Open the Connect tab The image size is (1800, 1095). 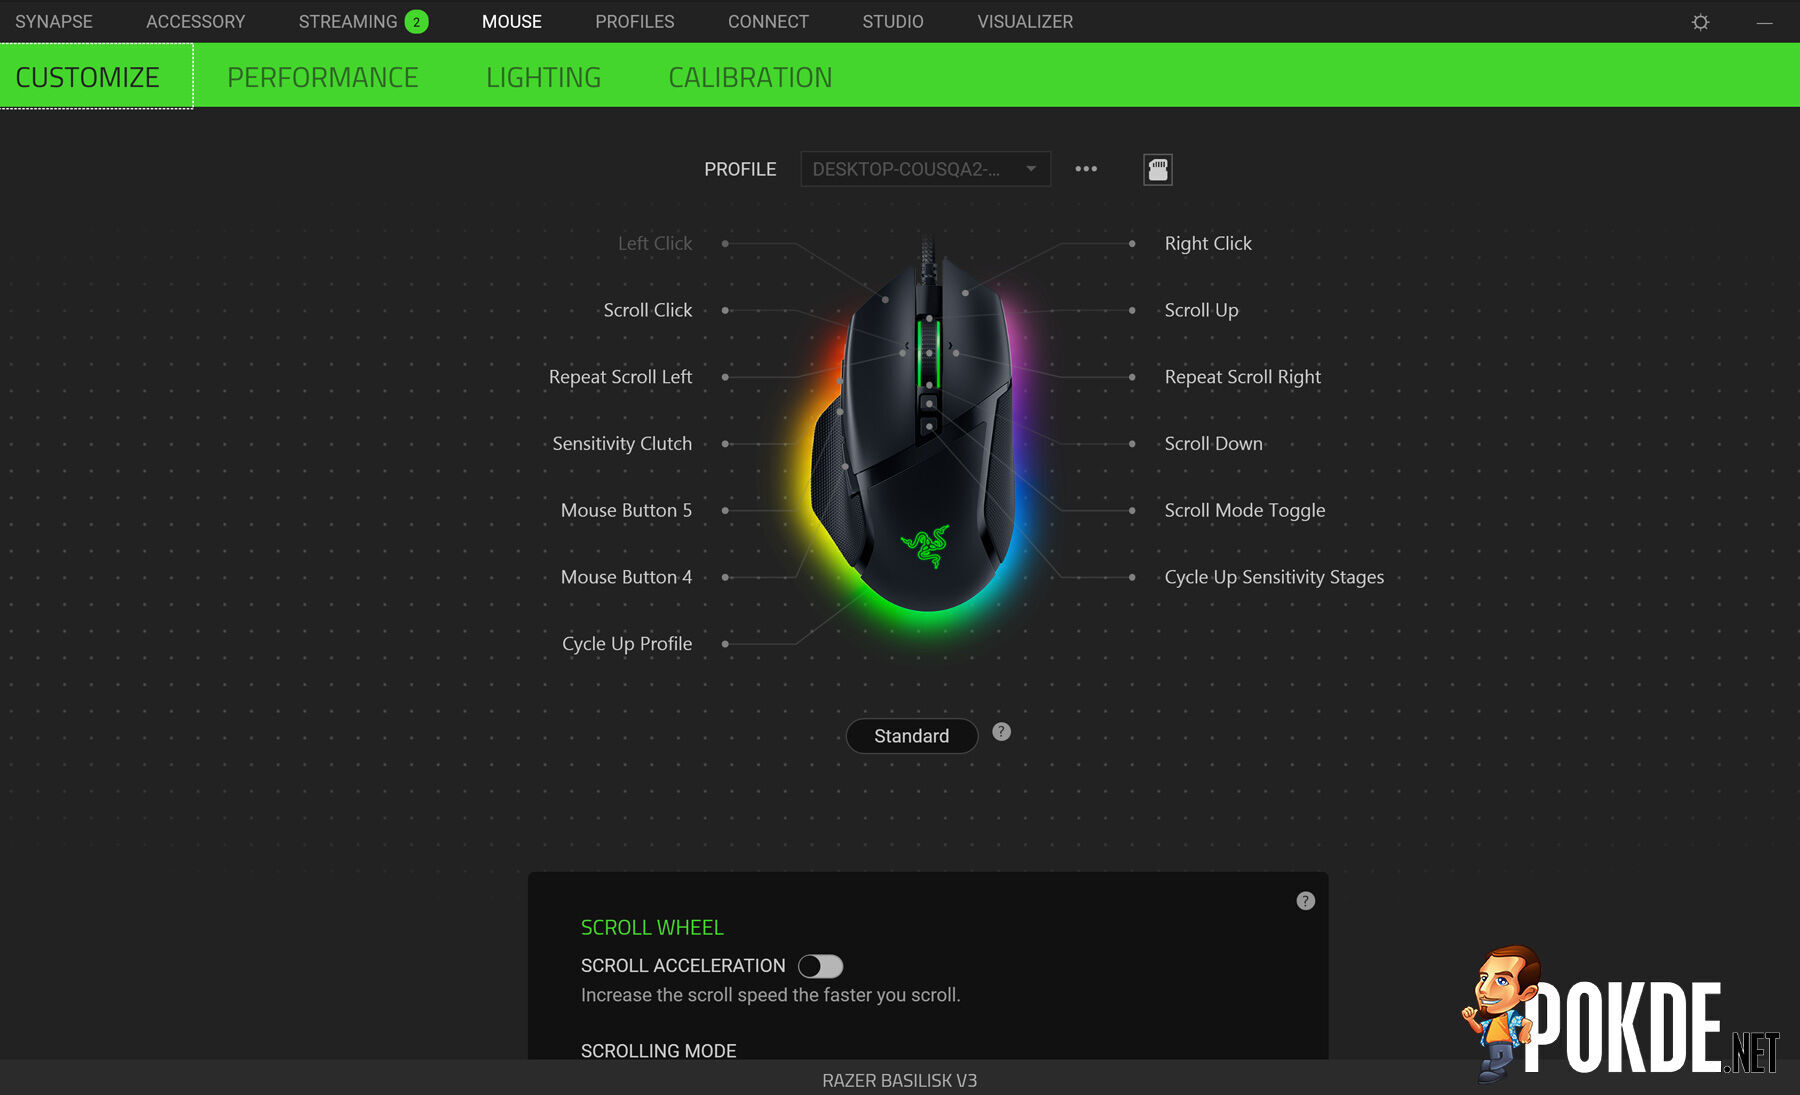pos(768,22)
